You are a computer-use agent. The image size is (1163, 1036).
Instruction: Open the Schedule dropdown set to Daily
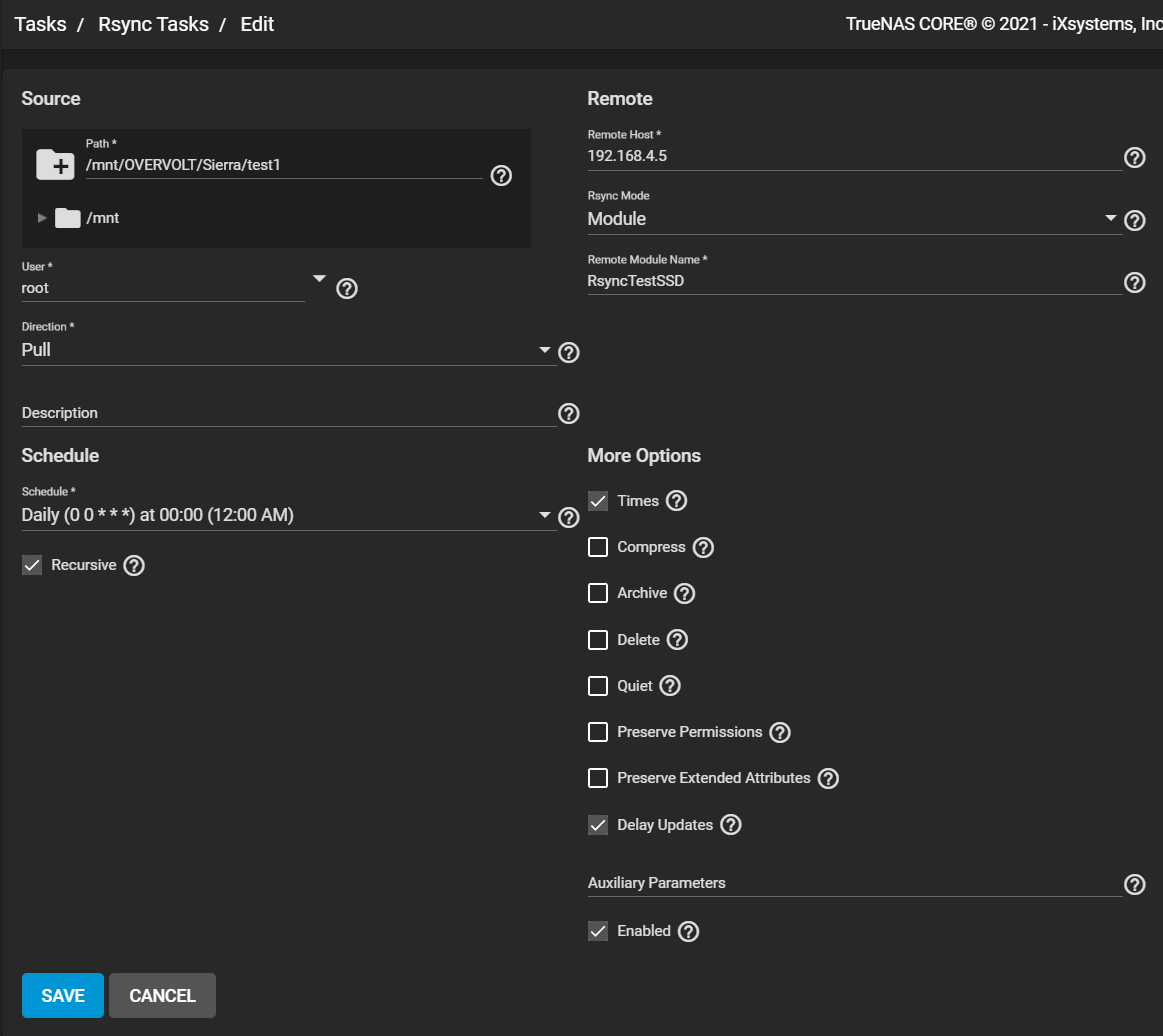coord(288,516)
